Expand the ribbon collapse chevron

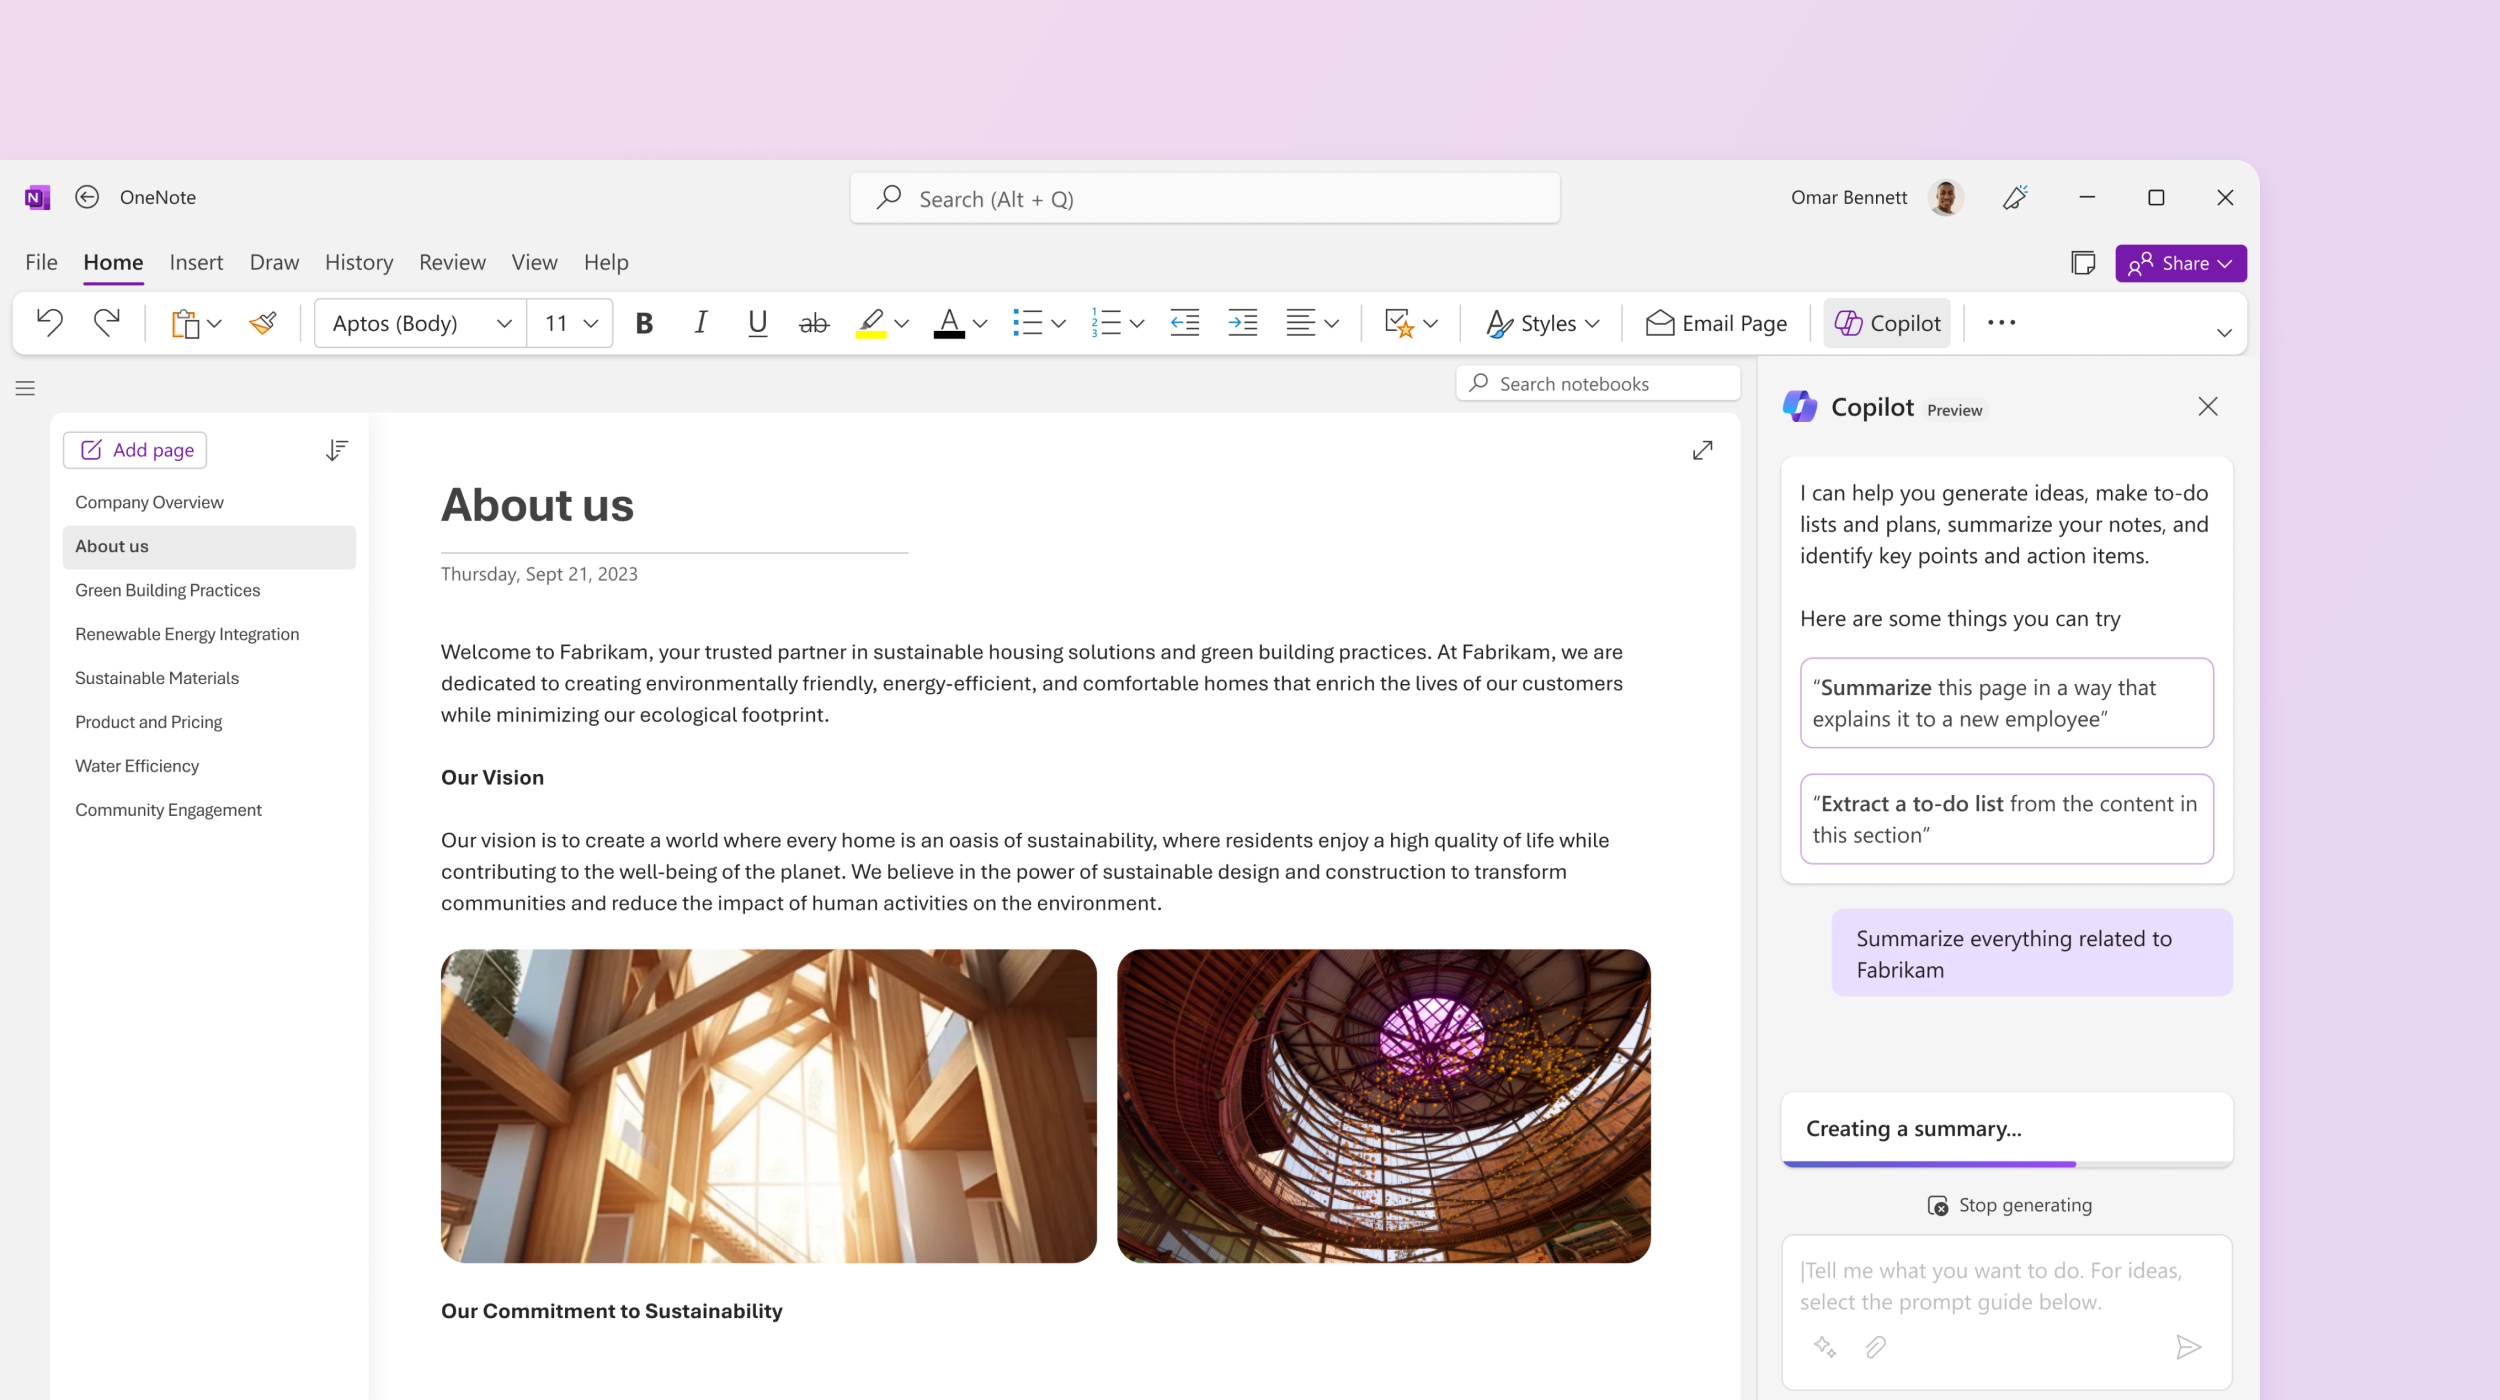[x=2224, y=332]
